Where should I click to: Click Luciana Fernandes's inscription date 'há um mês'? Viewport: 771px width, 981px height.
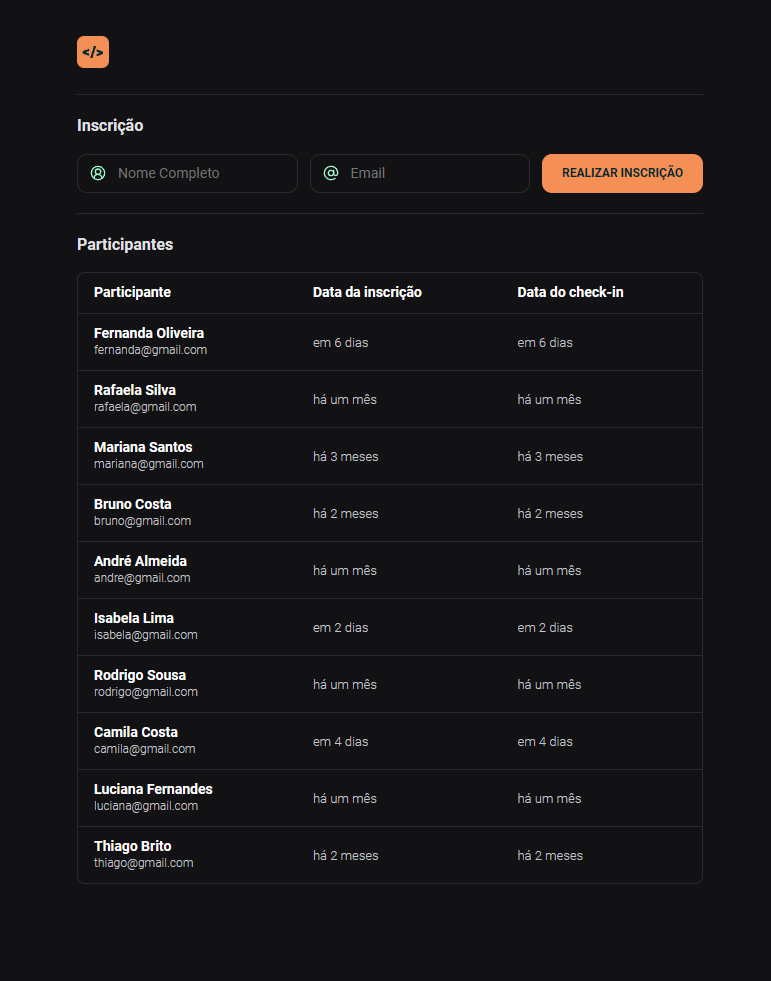click(x=345, y=798)
